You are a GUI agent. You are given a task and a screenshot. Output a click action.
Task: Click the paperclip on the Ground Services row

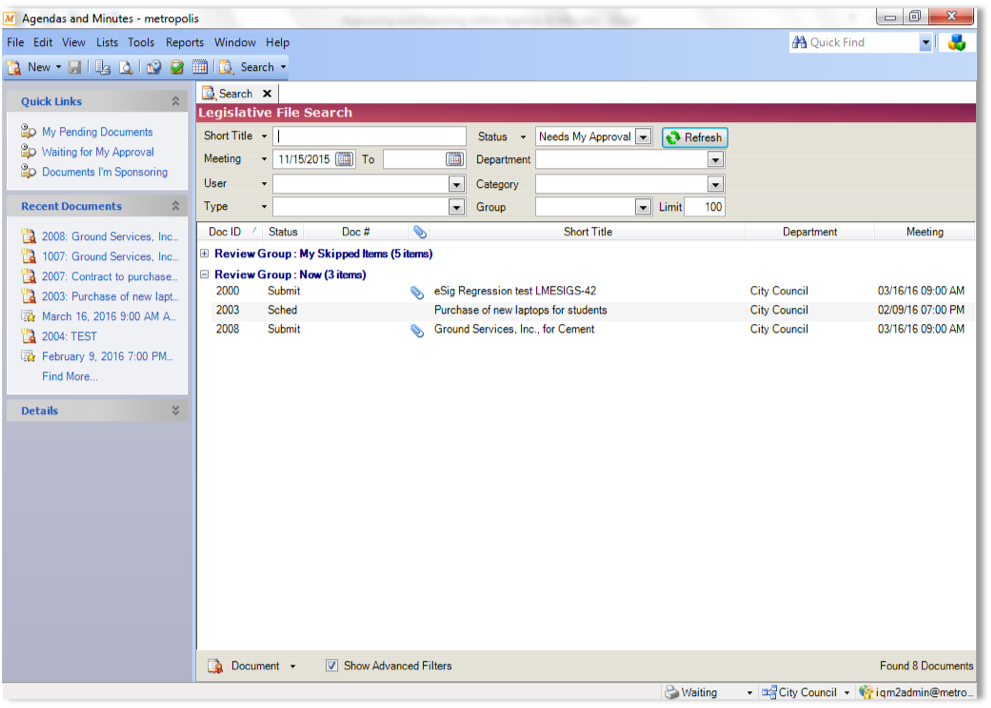[x=417, y=331]
